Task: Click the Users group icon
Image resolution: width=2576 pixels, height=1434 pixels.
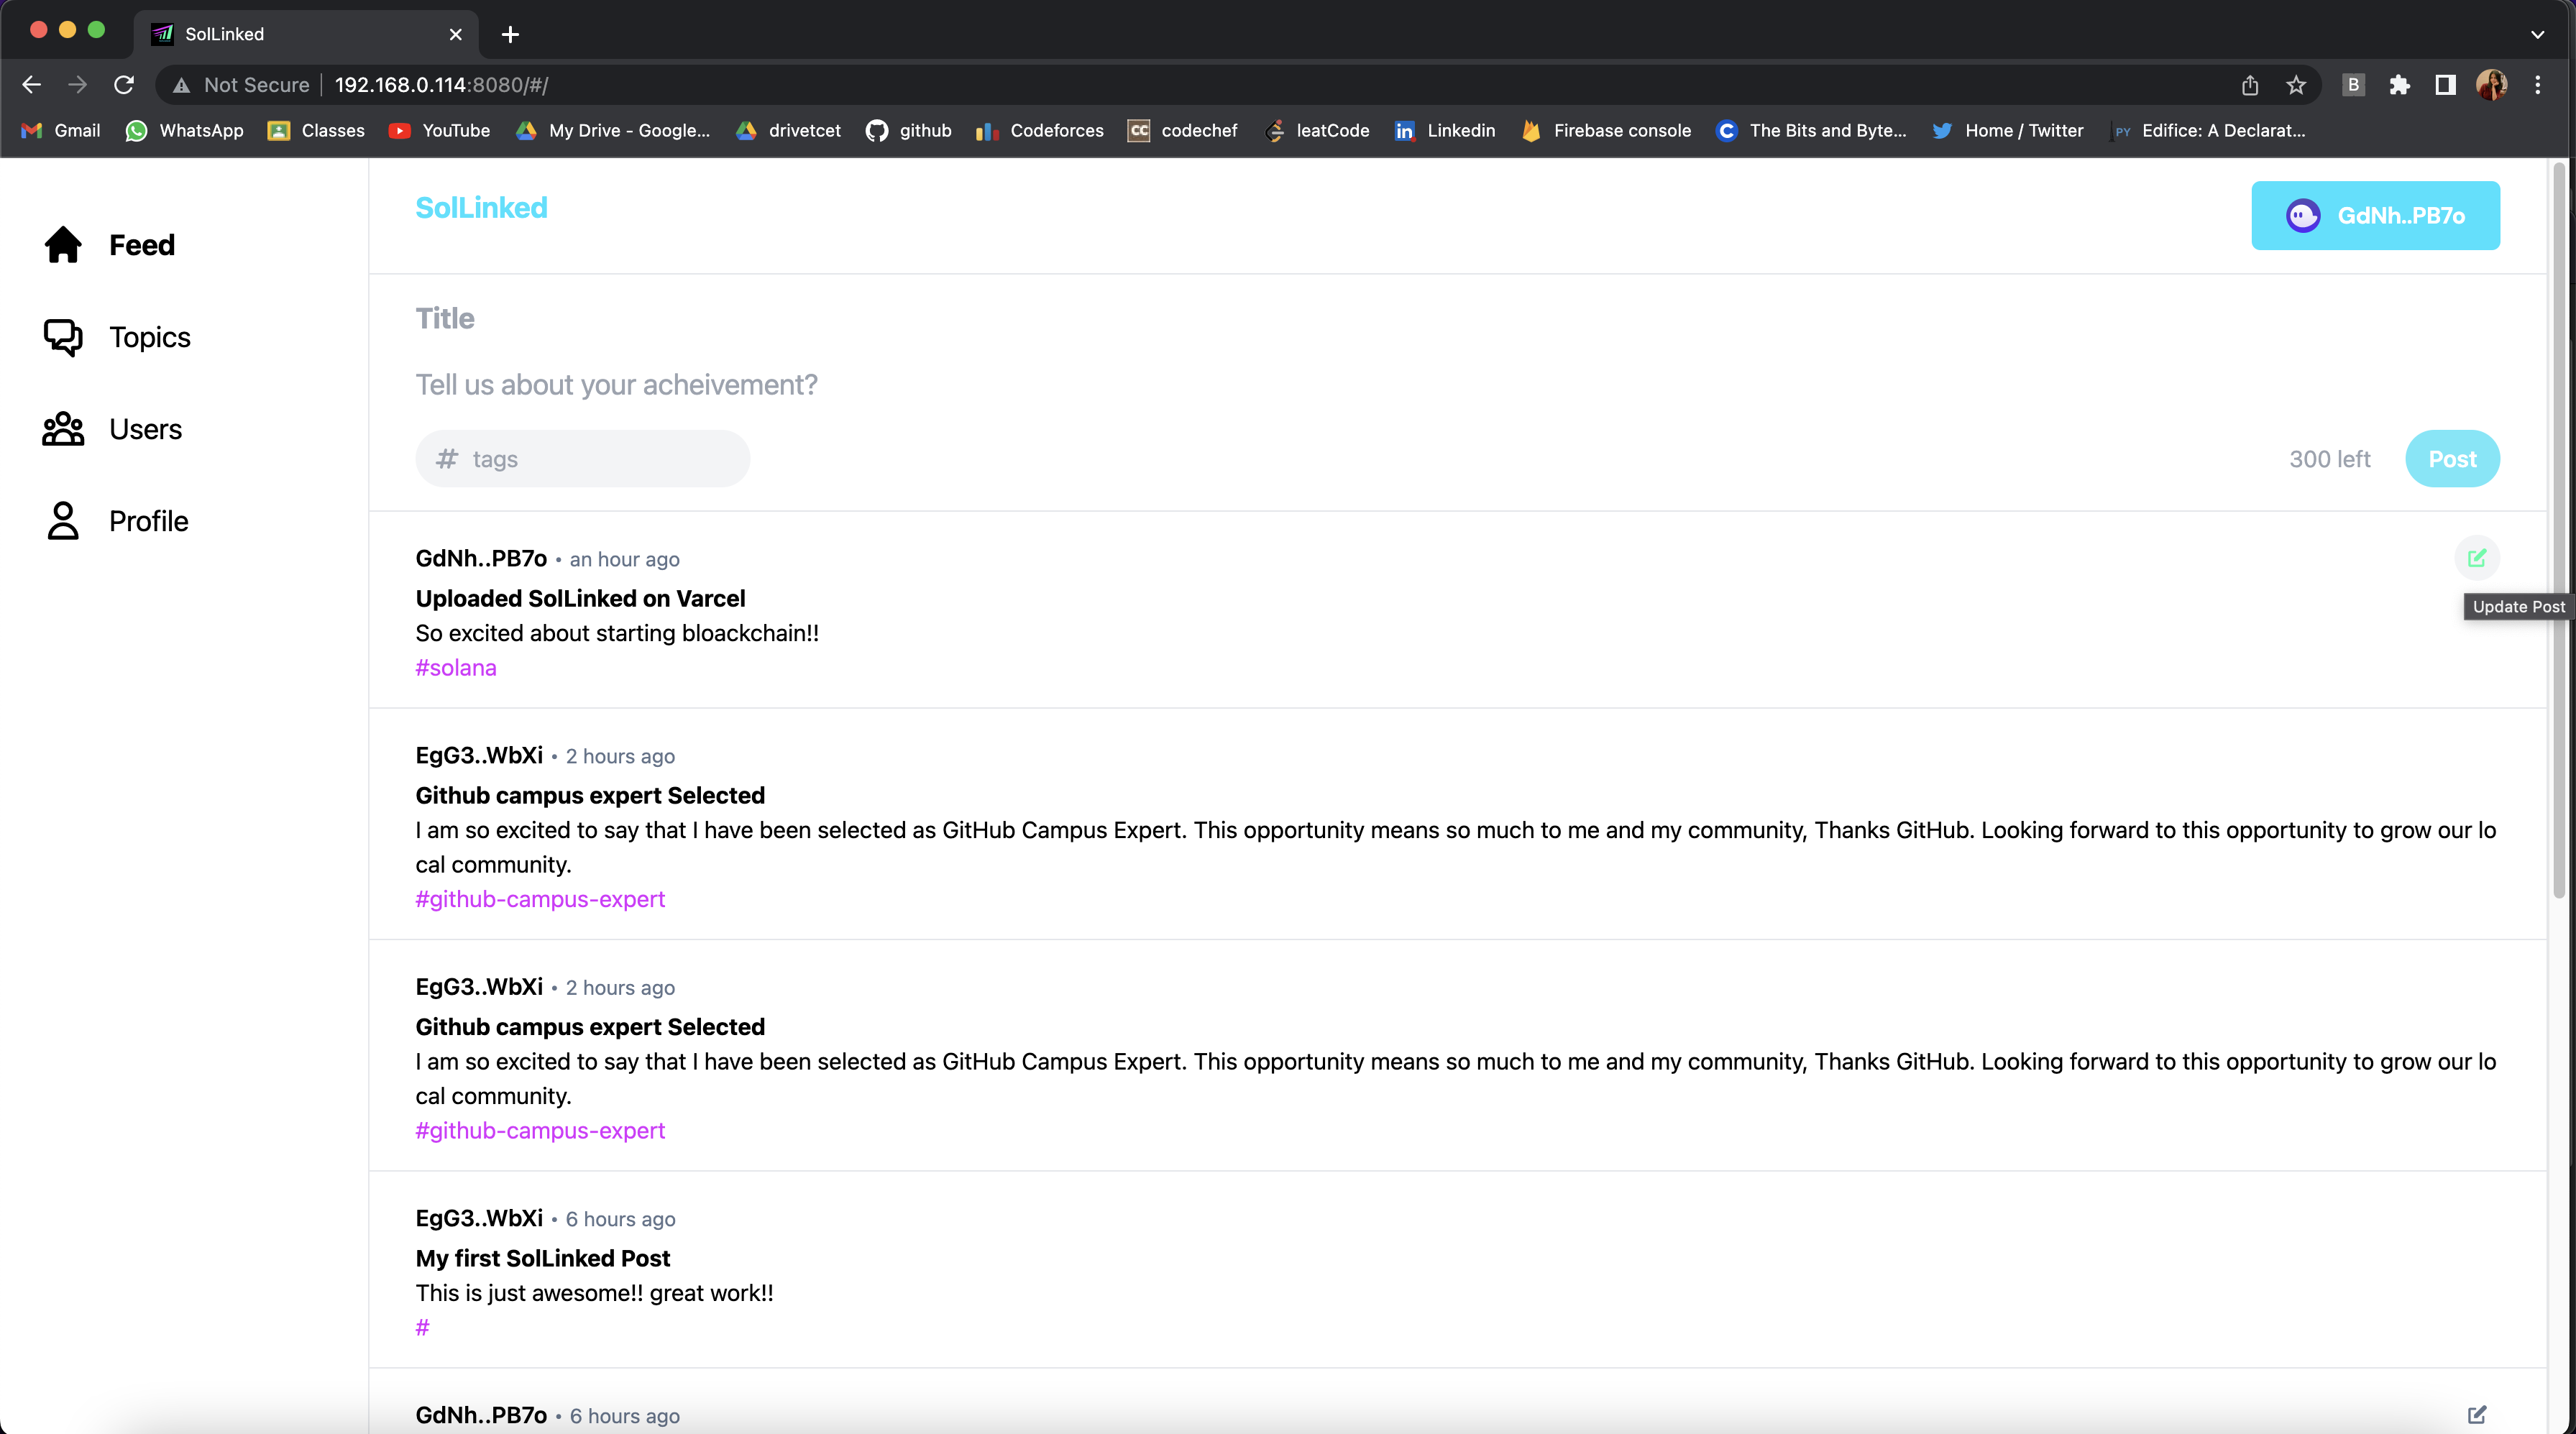Action: [x=63, y=429]
